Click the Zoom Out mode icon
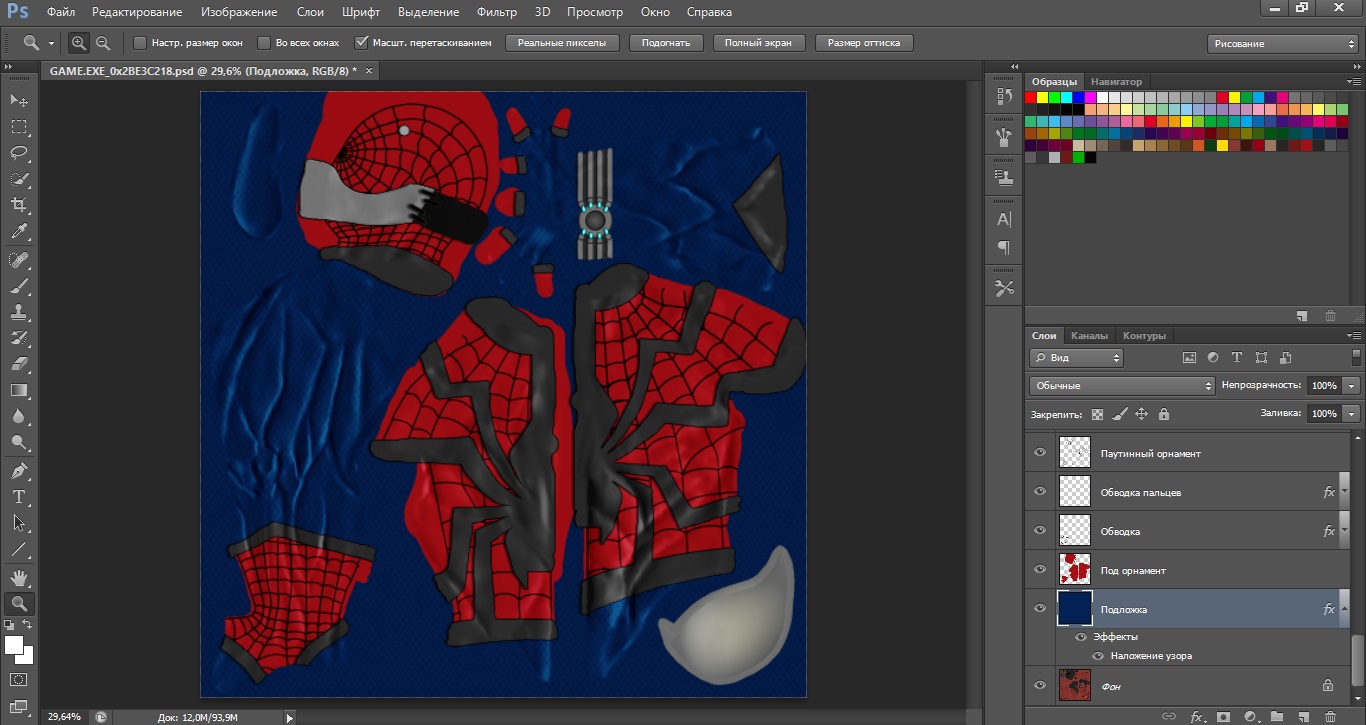 [102, 43]
